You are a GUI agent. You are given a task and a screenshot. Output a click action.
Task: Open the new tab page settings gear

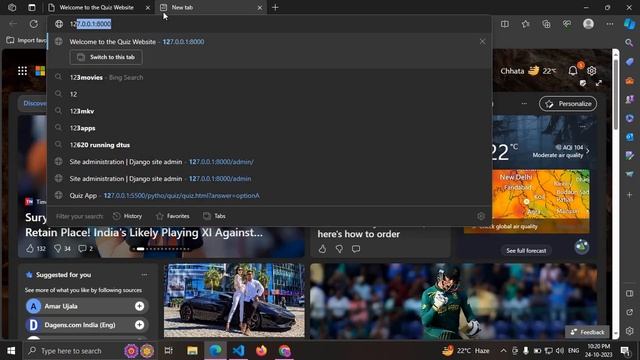591,71
